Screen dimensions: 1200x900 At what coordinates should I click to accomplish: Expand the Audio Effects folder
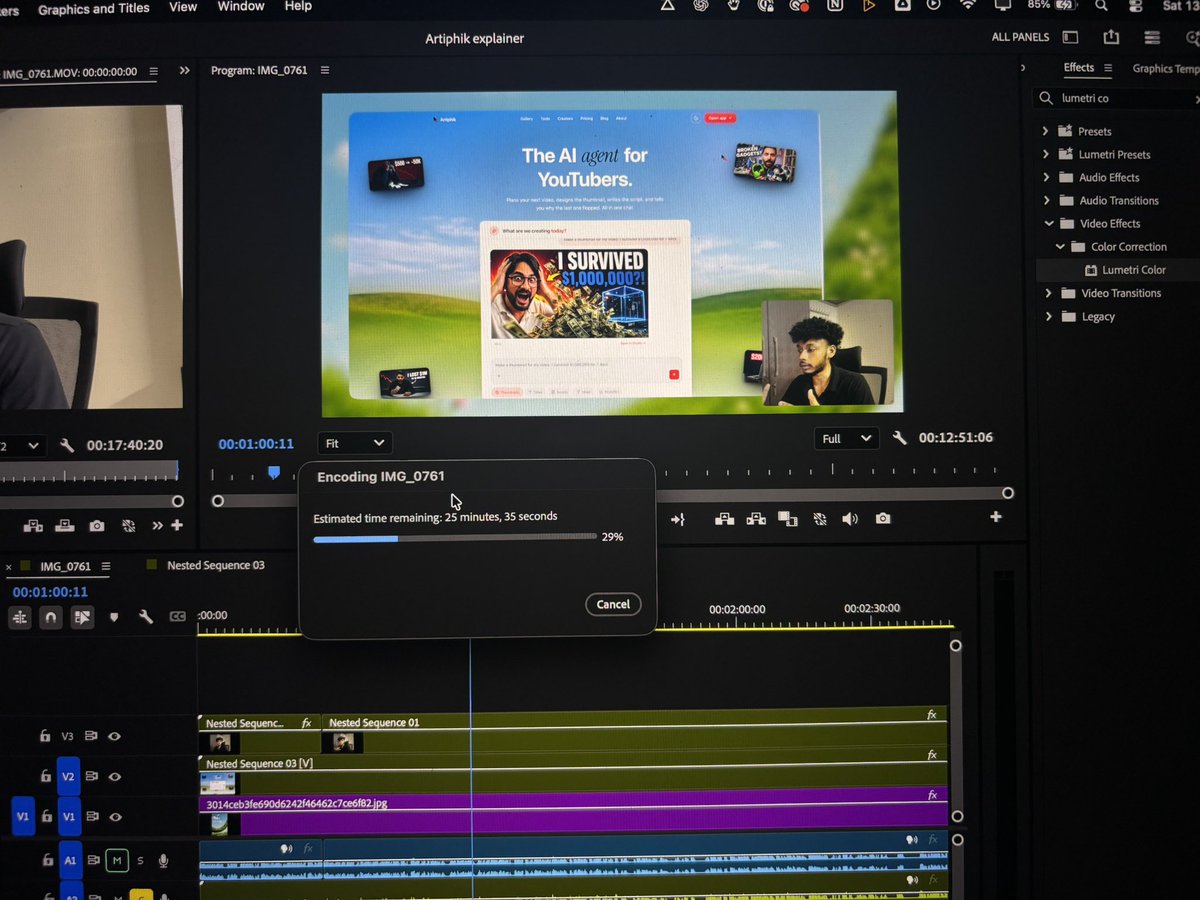click(1046, 177)
